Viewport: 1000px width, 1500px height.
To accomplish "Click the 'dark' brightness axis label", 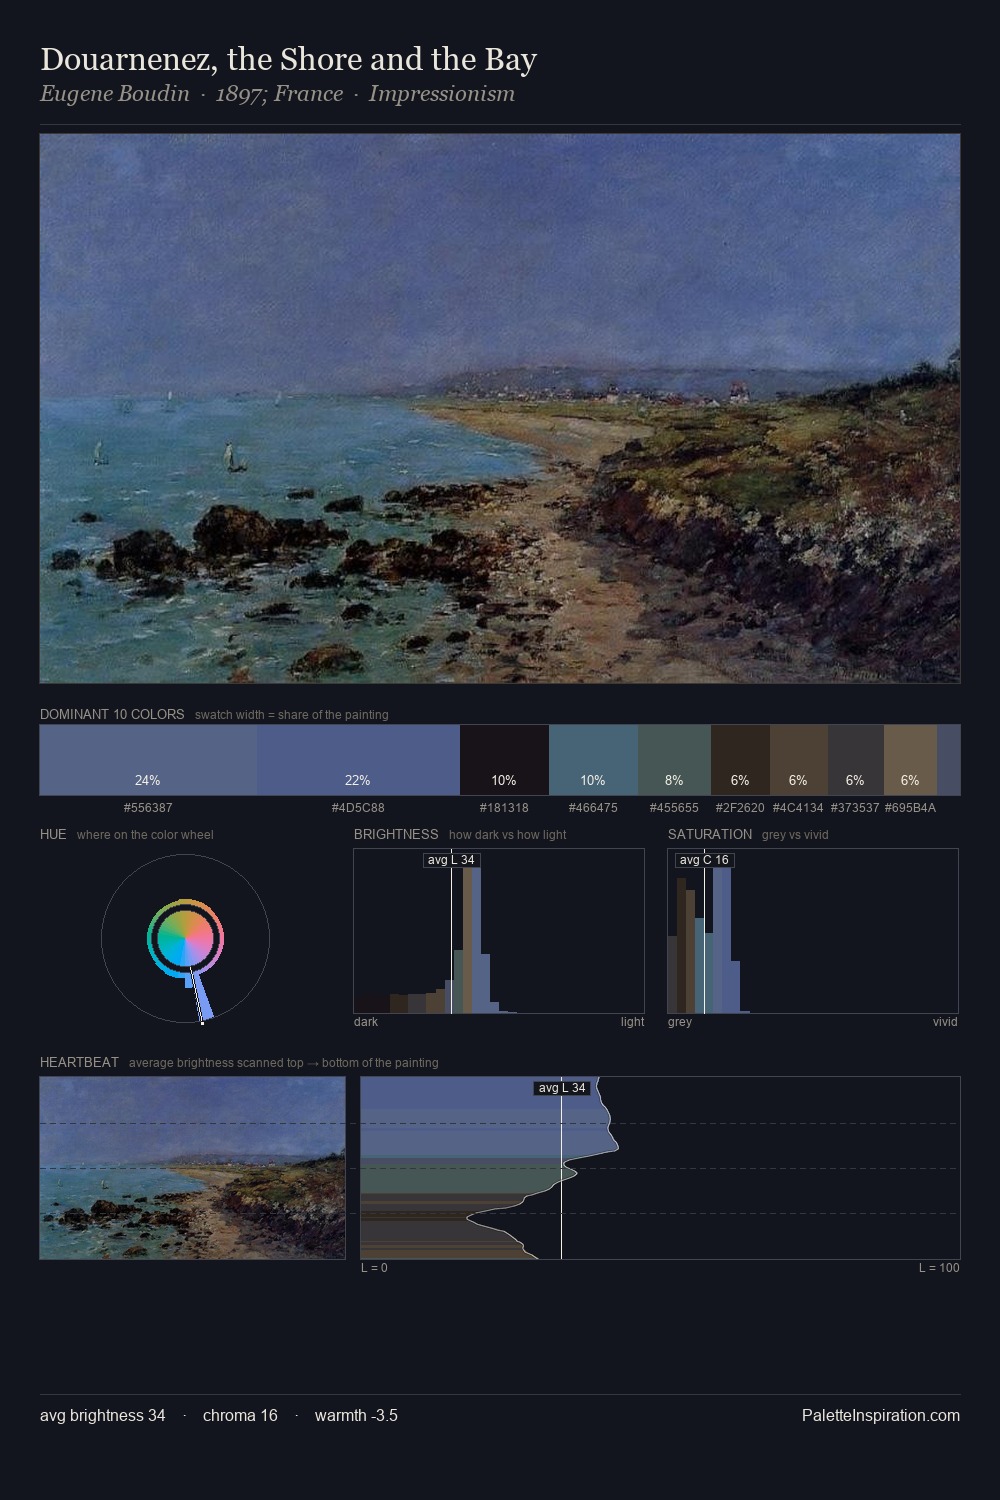I will click(x=366, y=1022).
